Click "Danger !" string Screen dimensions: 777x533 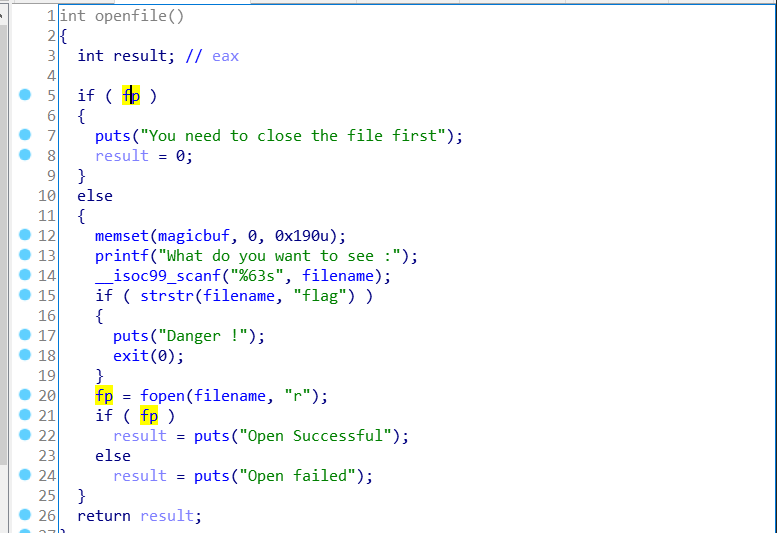203,336
